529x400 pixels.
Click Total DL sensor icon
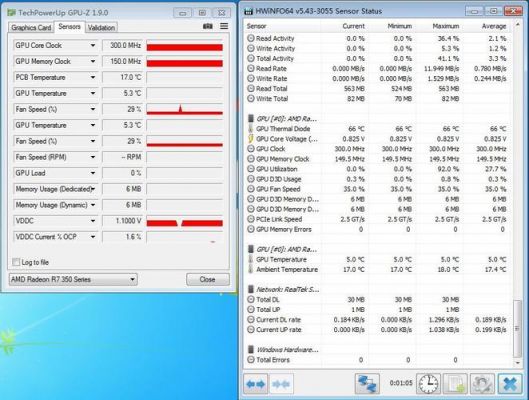click(x=251, y=299)
